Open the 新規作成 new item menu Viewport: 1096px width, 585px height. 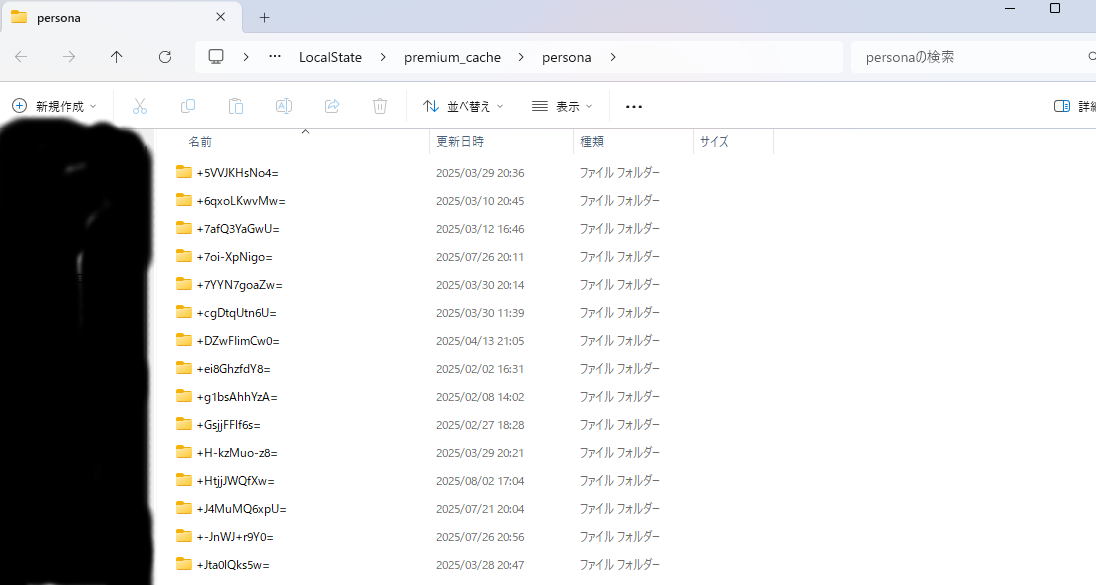point(55,106)
